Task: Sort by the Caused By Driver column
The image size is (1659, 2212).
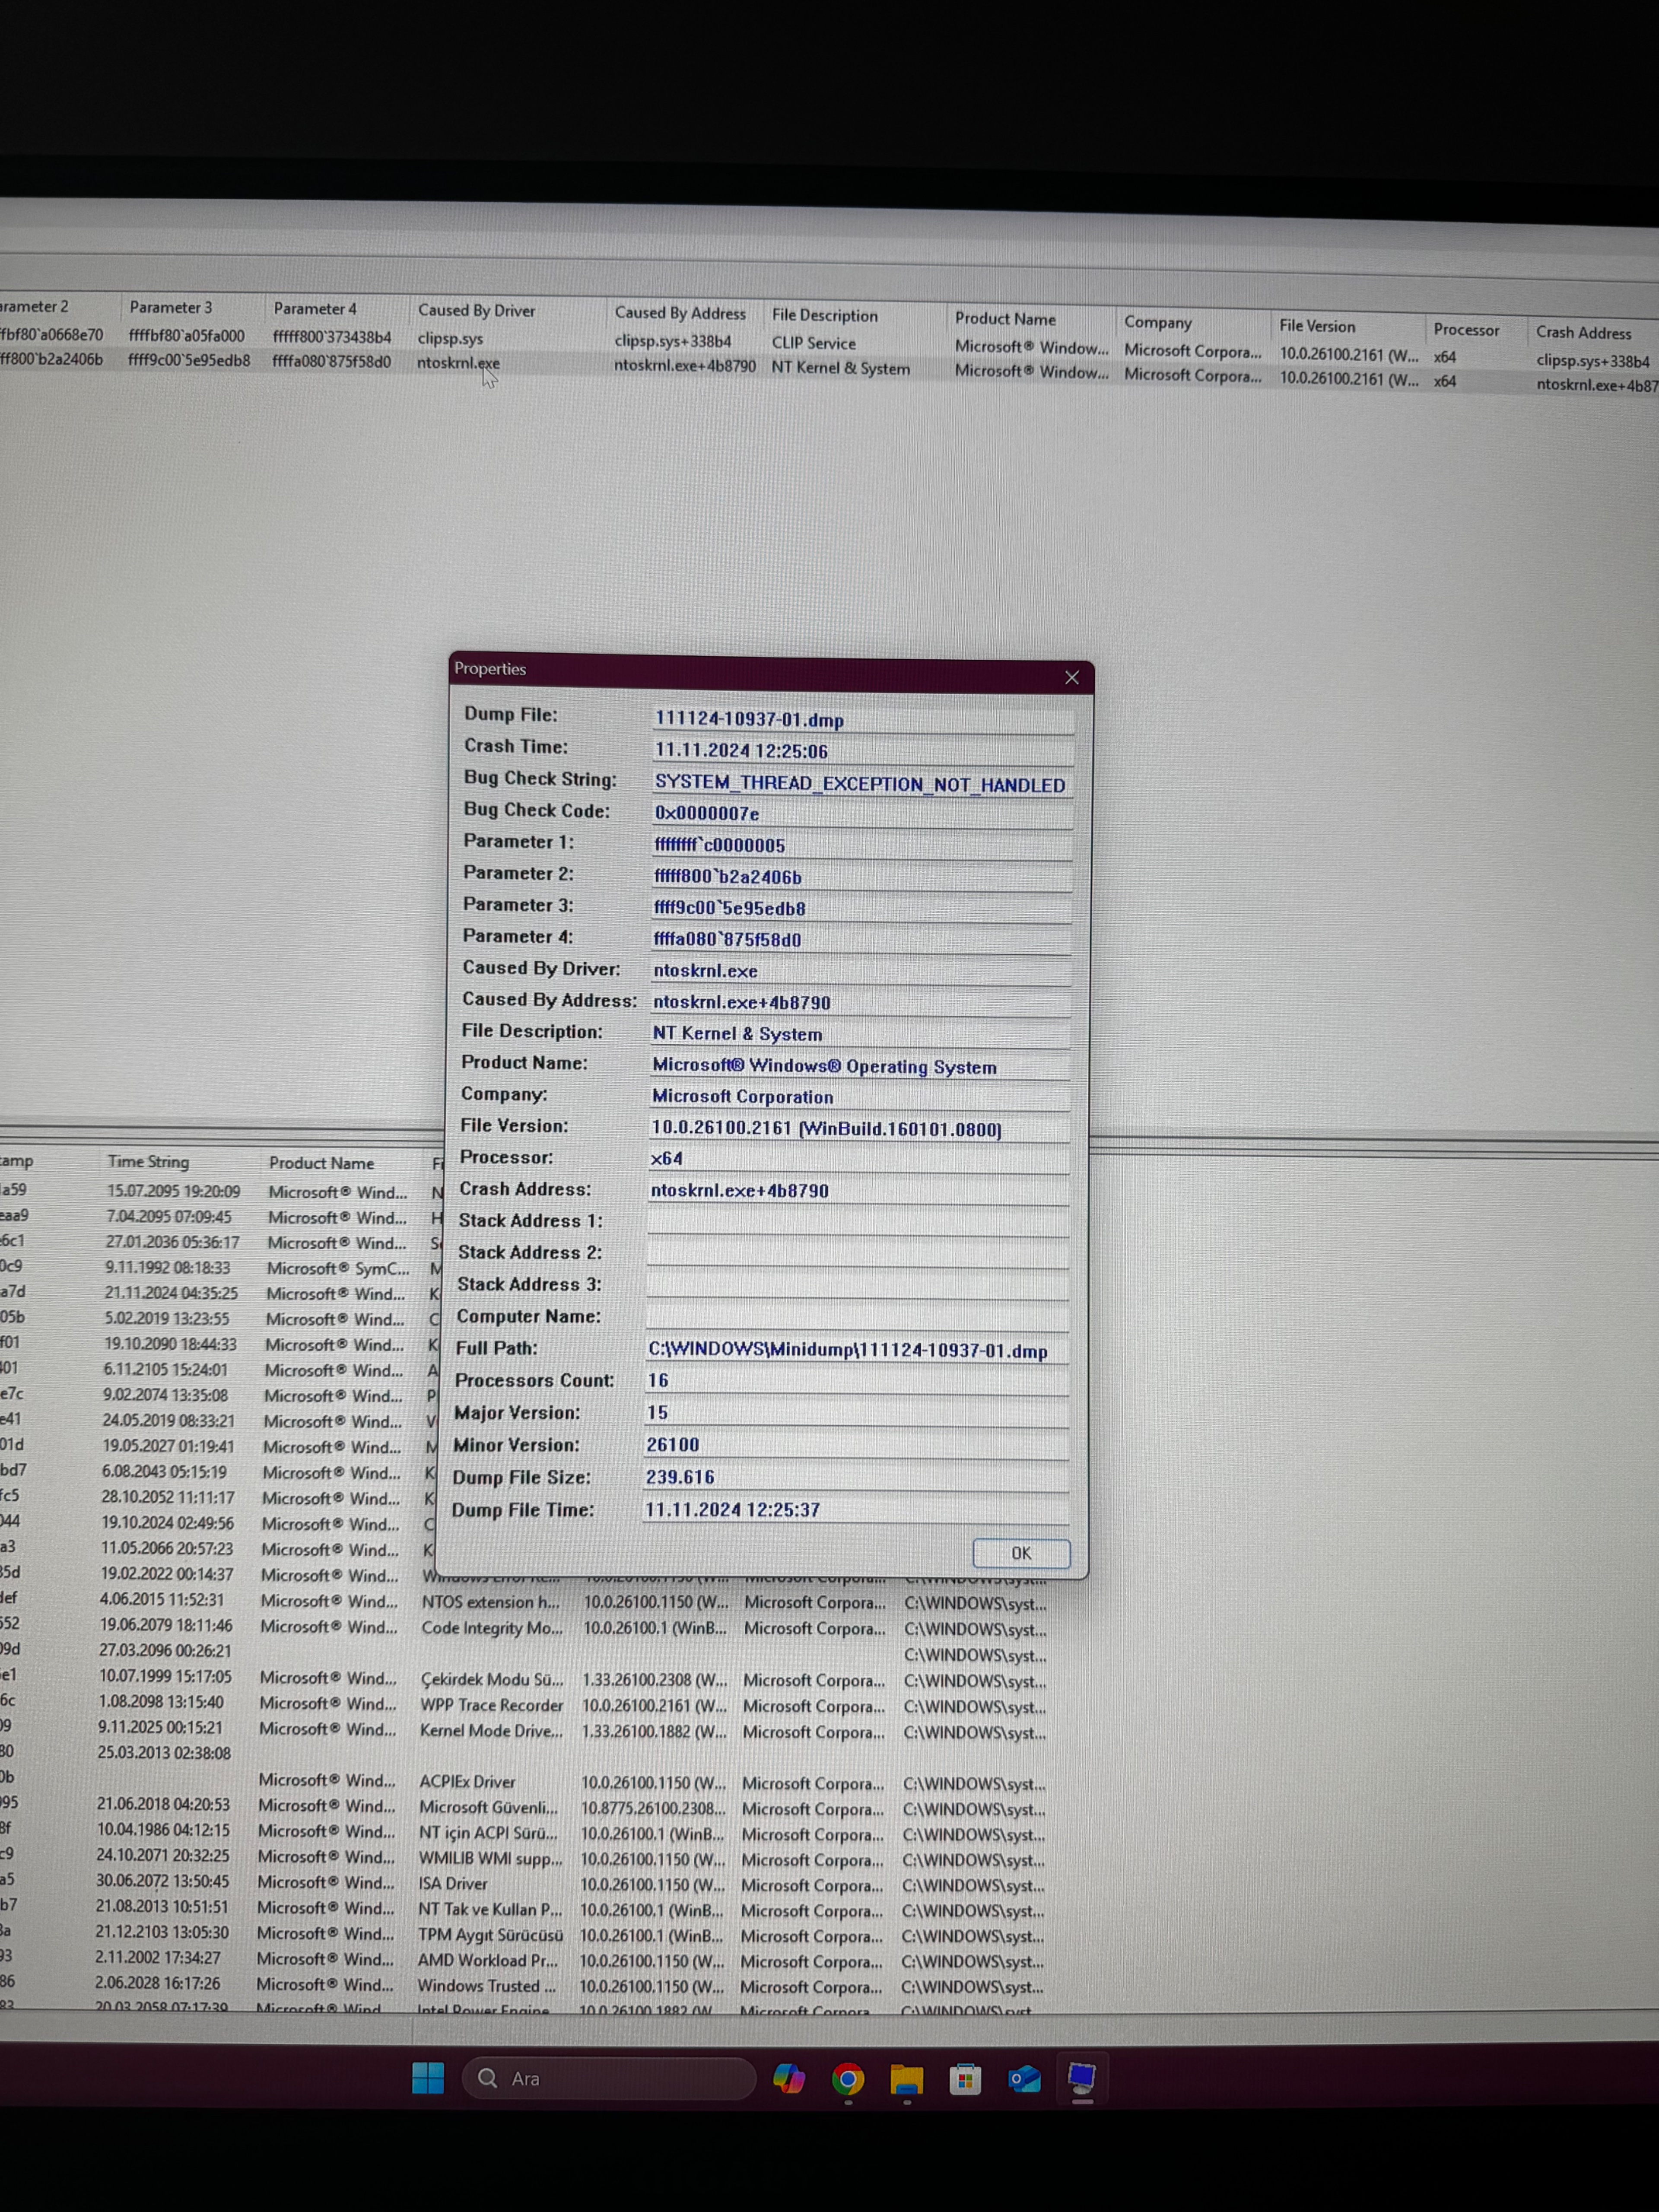Action: (476, 311)
